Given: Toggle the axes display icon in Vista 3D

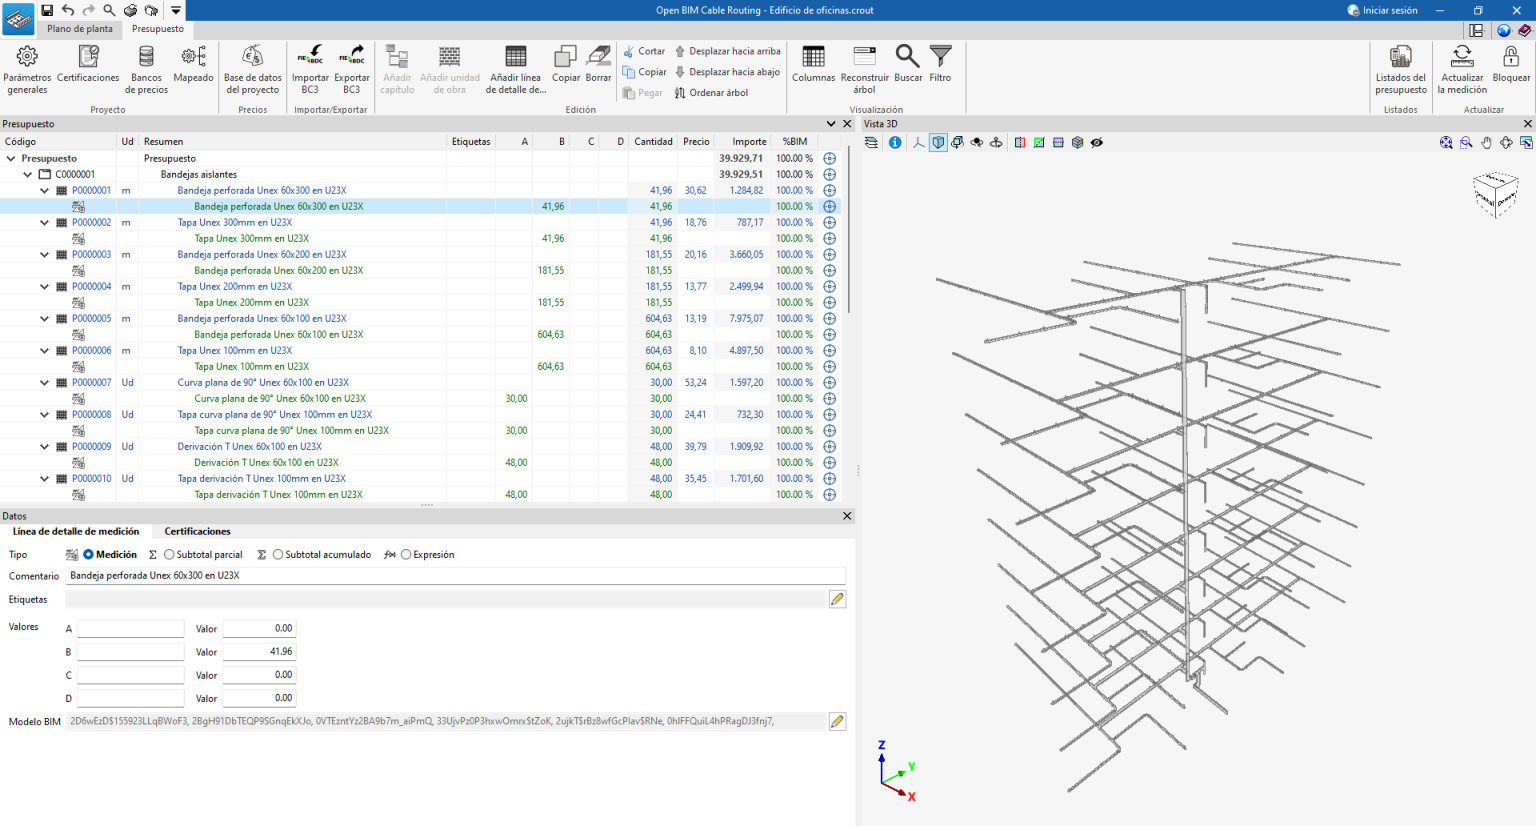Looking at the screenshot, I should (x=918, y=143).
